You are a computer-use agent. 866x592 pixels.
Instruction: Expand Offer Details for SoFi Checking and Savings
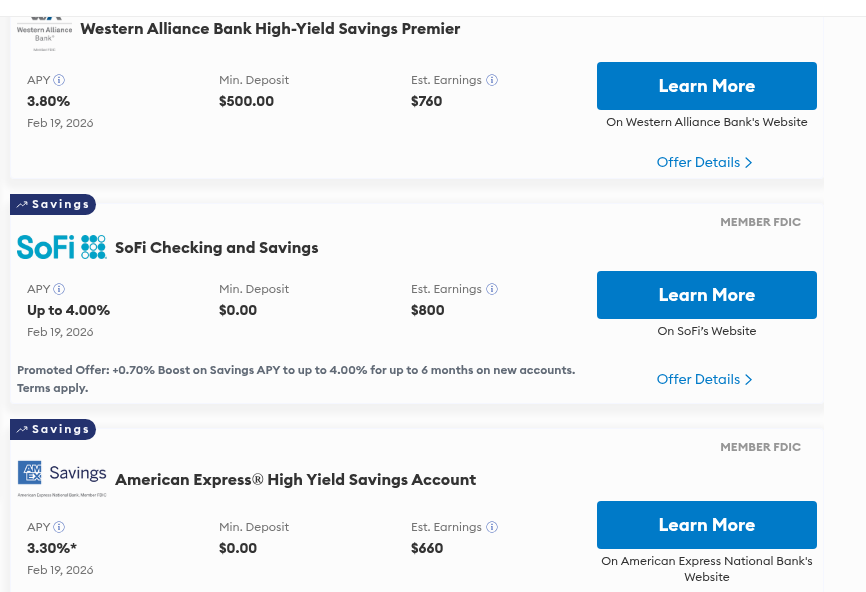coord(704,379)
